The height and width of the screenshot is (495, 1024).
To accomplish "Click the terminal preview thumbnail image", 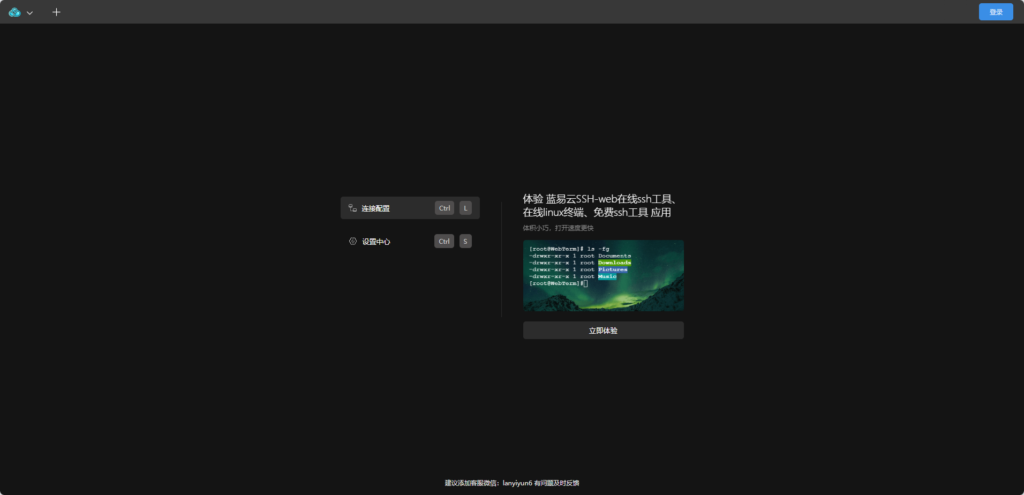I will pos(603,276).
